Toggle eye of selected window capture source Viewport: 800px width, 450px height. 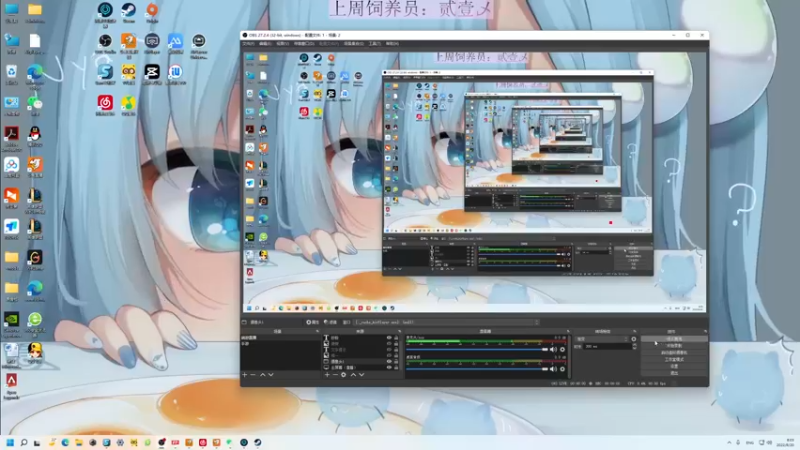(x=389, y=361)
